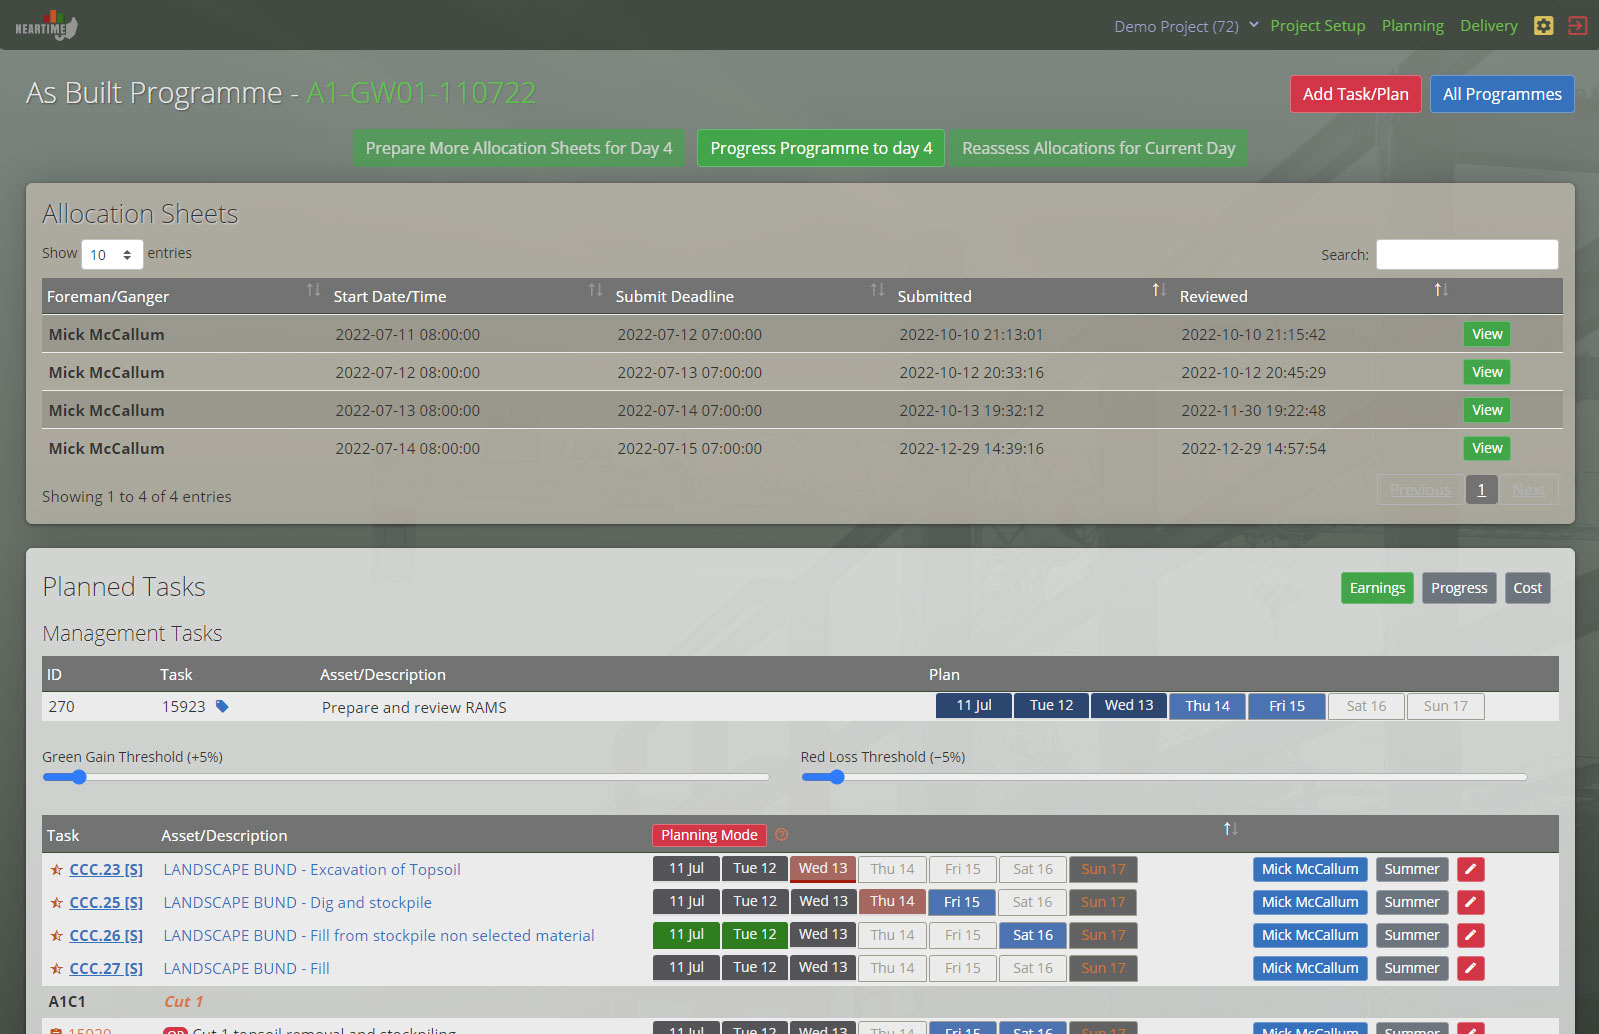Viewport: 1599px width, 1034px height.
Task: Toggle Thu 14 in Prepare and review RAMS plan
Action: pyautogui.click(x=1207, y=706)
